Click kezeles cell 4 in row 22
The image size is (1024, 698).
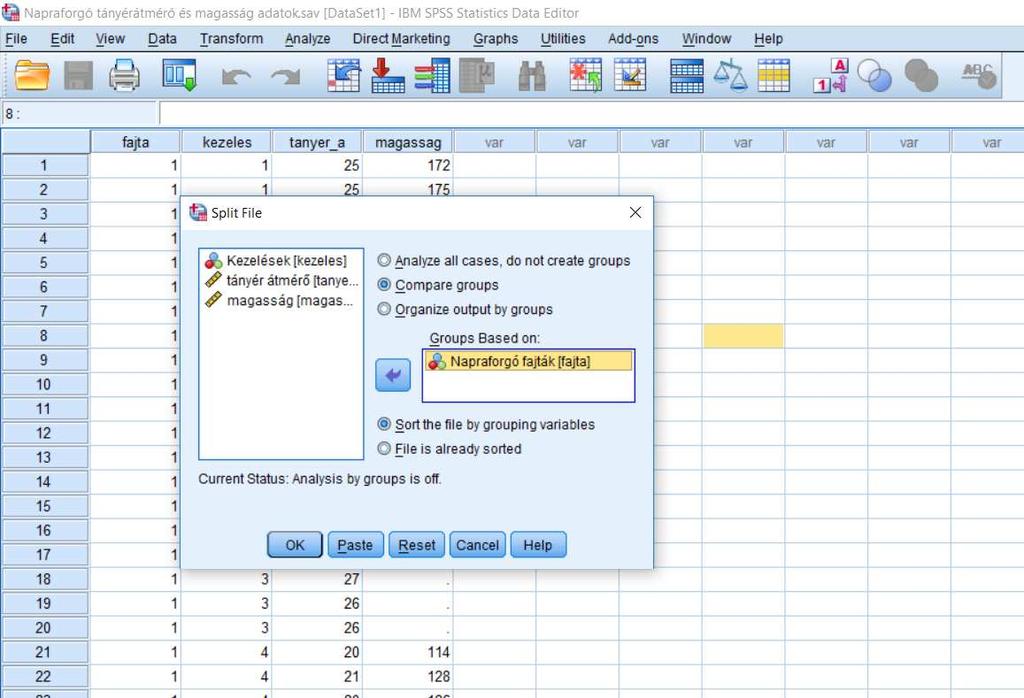(x=227, y=676)
